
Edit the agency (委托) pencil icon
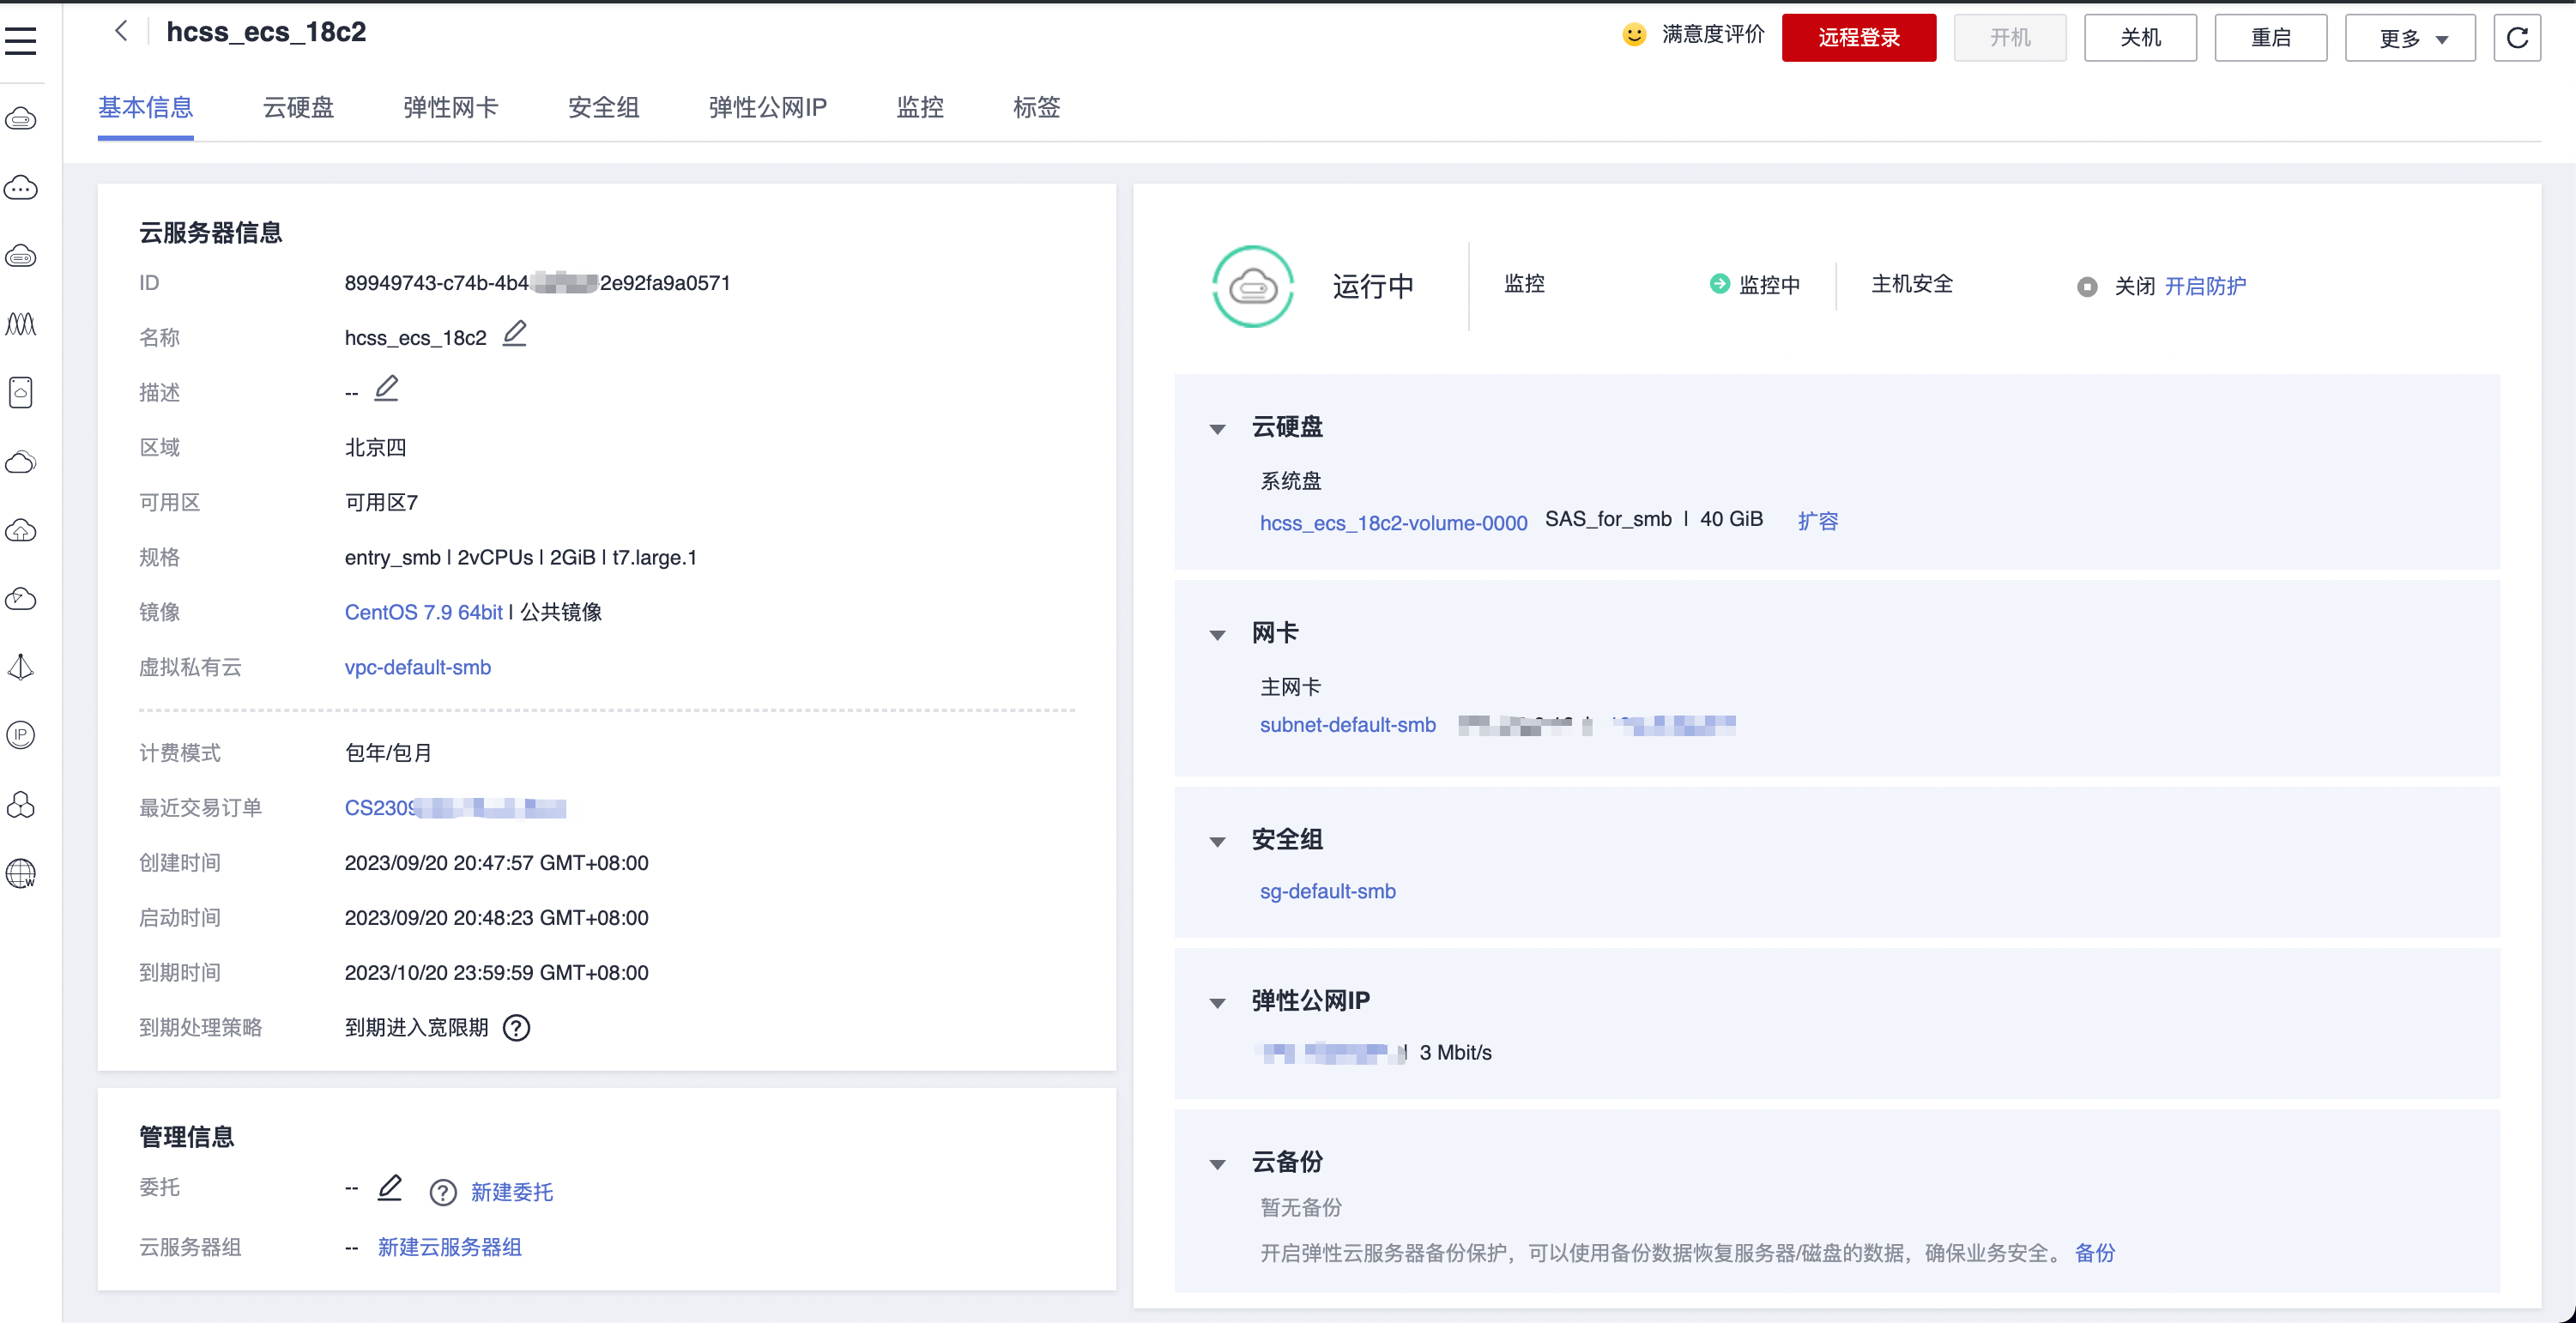(390, 1188)
